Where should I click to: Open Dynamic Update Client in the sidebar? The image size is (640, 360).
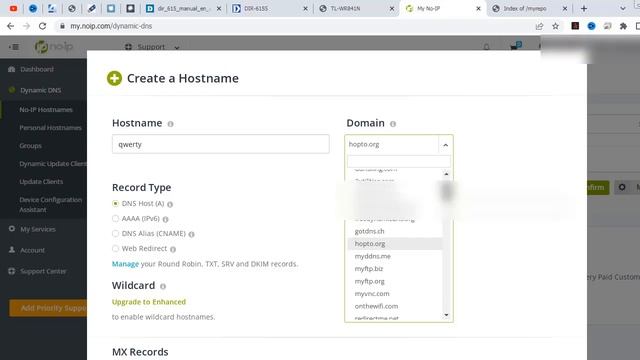(x=53, y=164)
